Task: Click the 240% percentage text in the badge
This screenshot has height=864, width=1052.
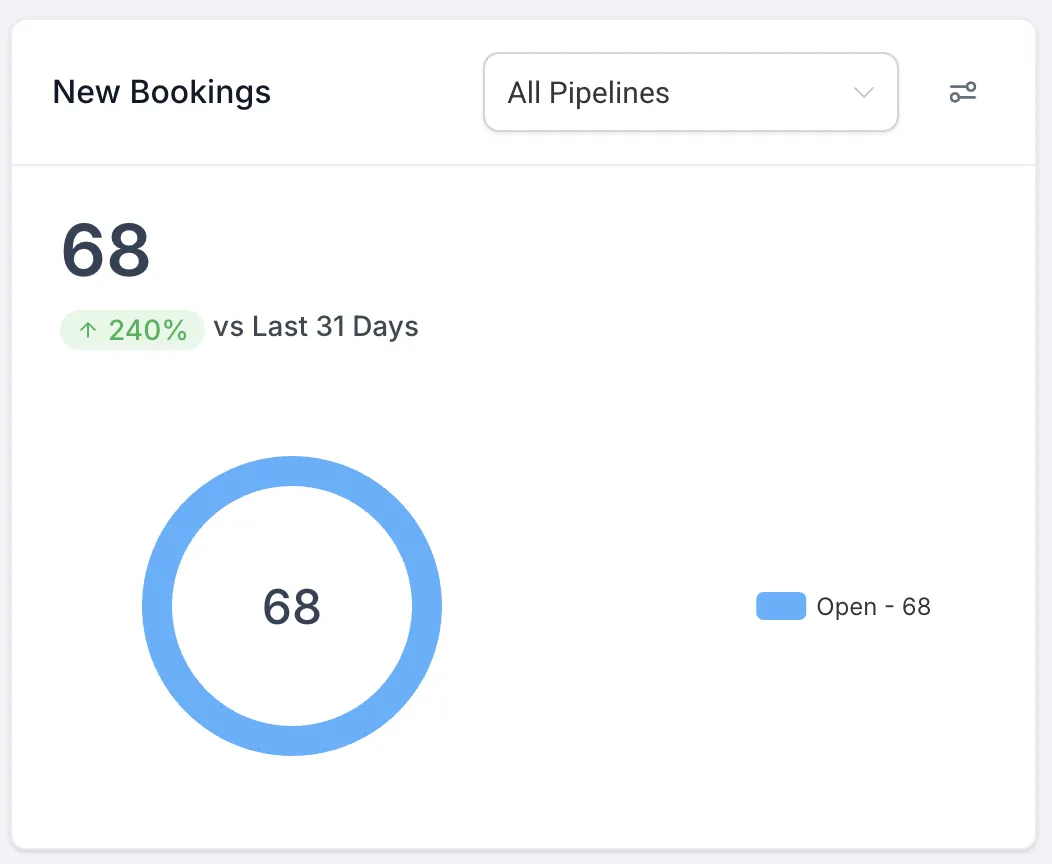Action: click(148, 330)
